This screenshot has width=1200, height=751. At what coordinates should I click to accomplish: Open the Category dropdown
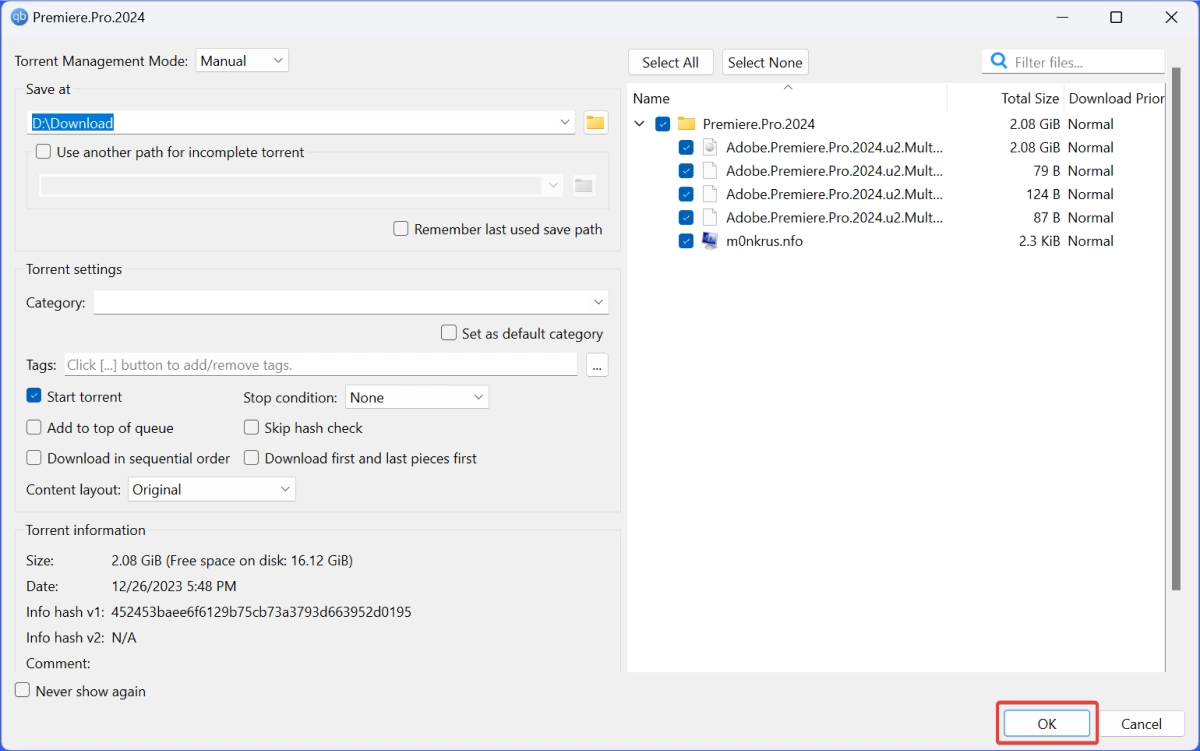351,302
